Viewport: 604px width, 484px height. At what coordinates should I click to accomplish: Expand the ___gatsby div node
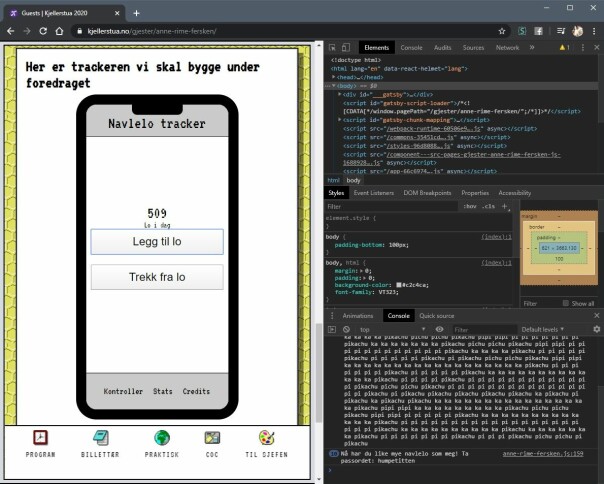point(339,94)
